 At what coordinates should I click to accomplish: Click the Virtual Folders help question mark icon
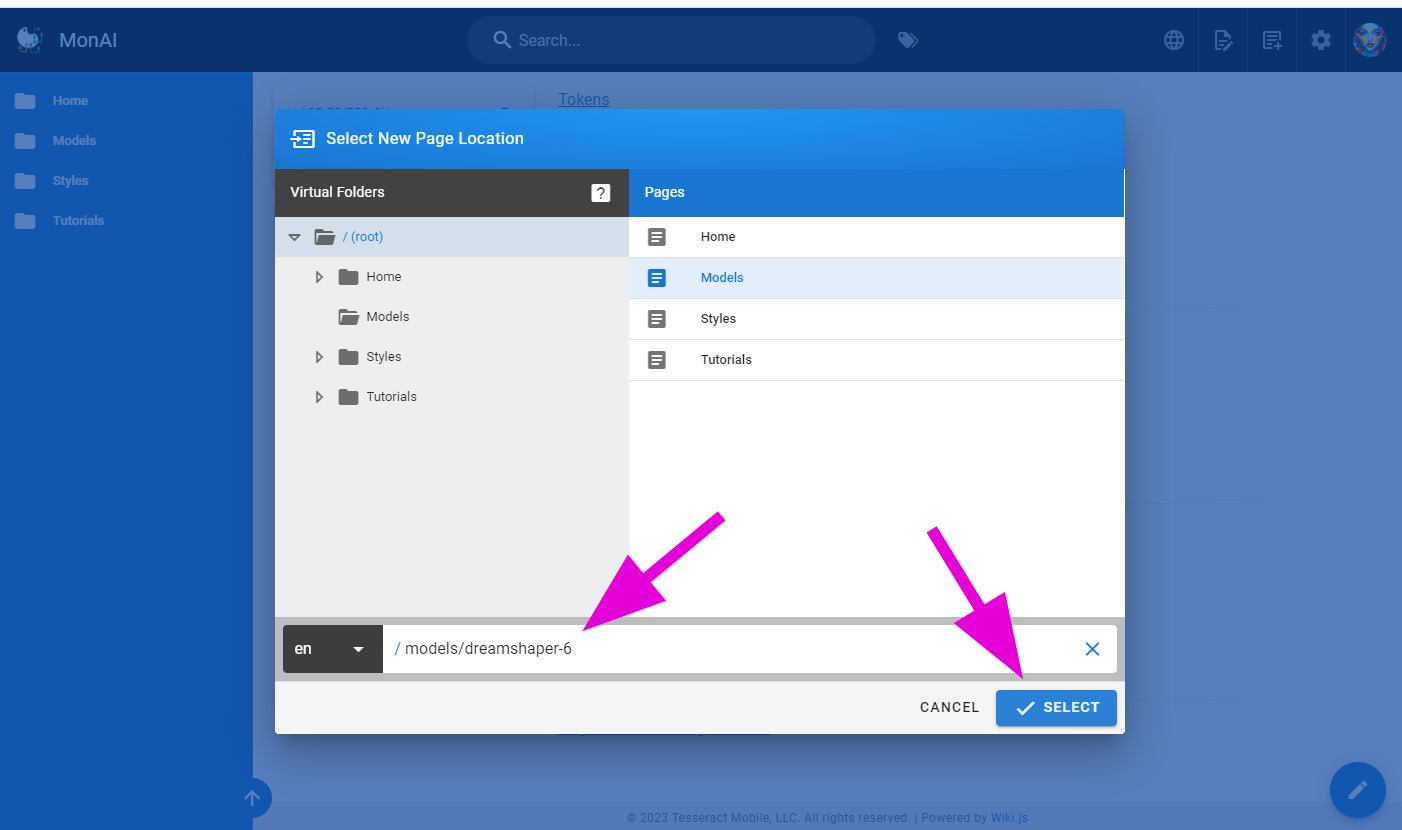point(600,193)
